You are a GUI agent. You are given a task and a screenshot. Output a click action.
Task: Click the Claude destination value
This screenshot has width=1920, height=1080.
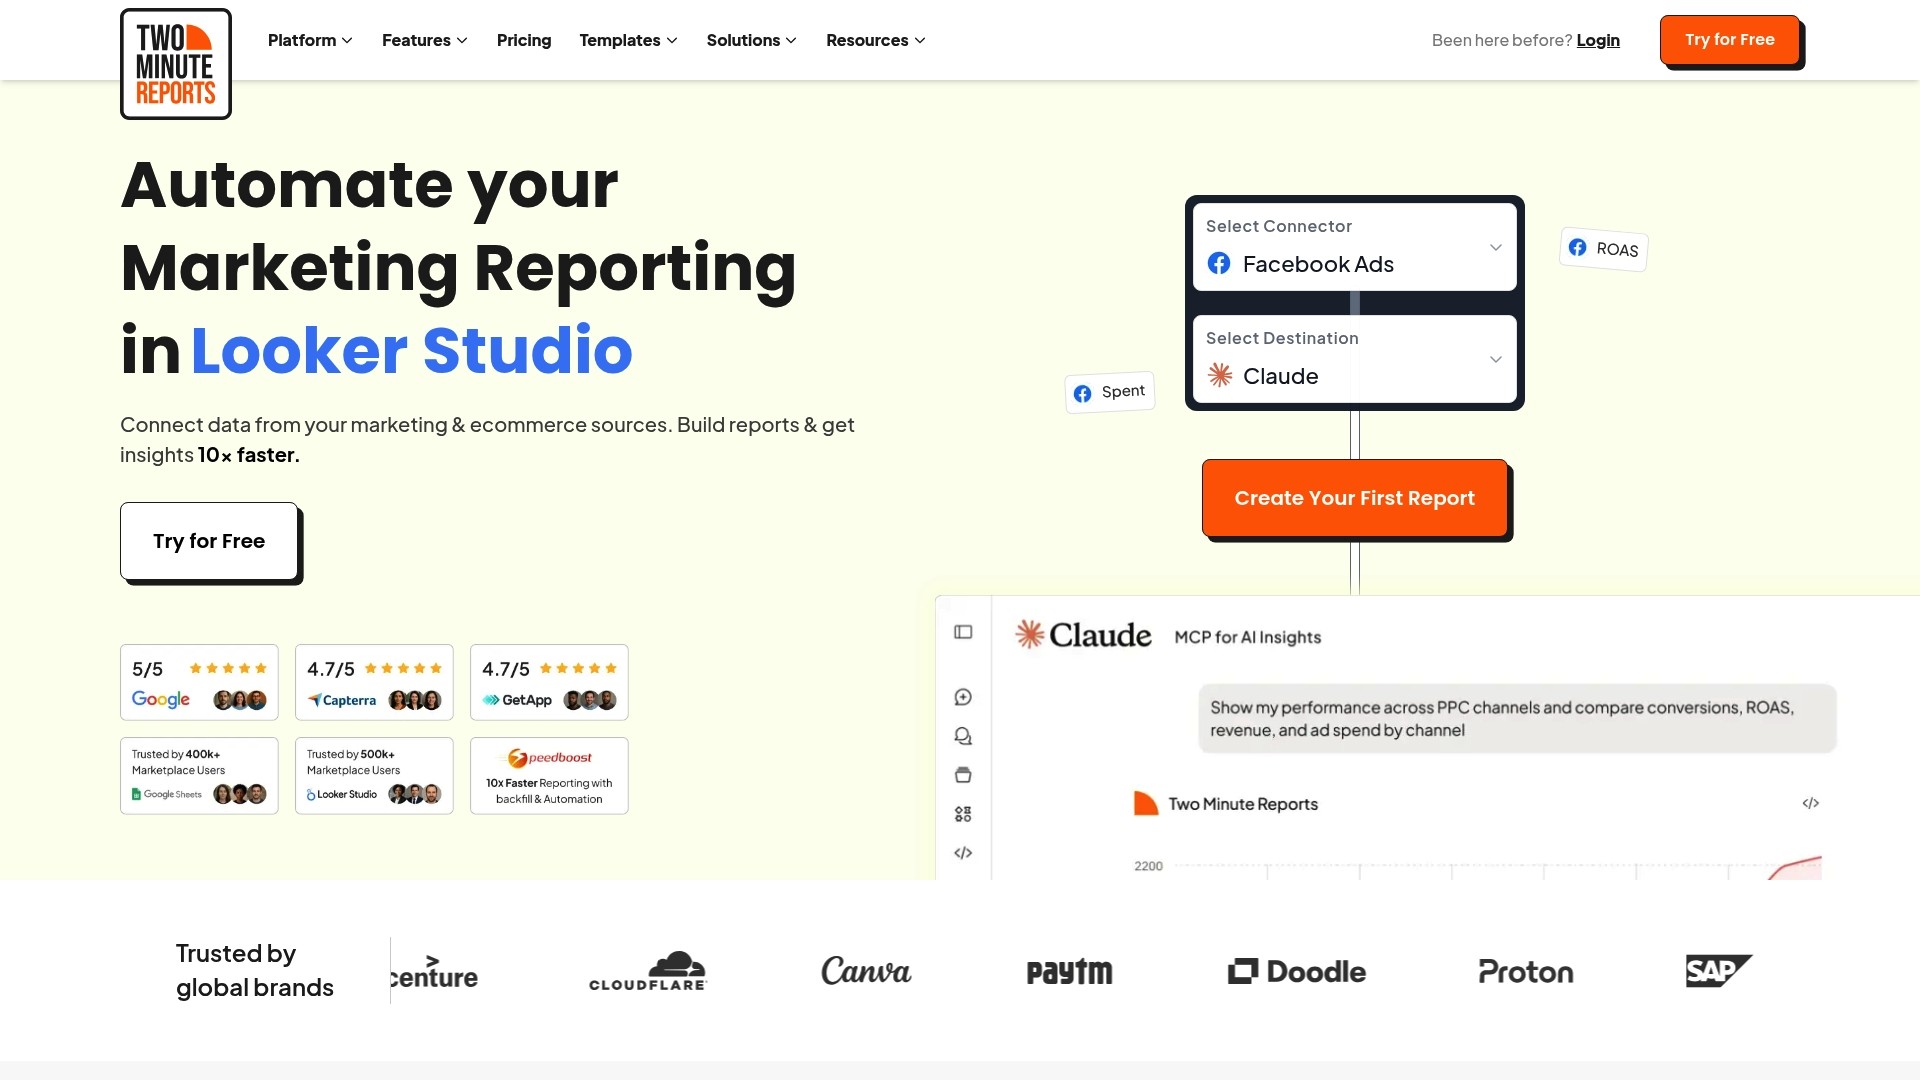(x=1280, y=376)
